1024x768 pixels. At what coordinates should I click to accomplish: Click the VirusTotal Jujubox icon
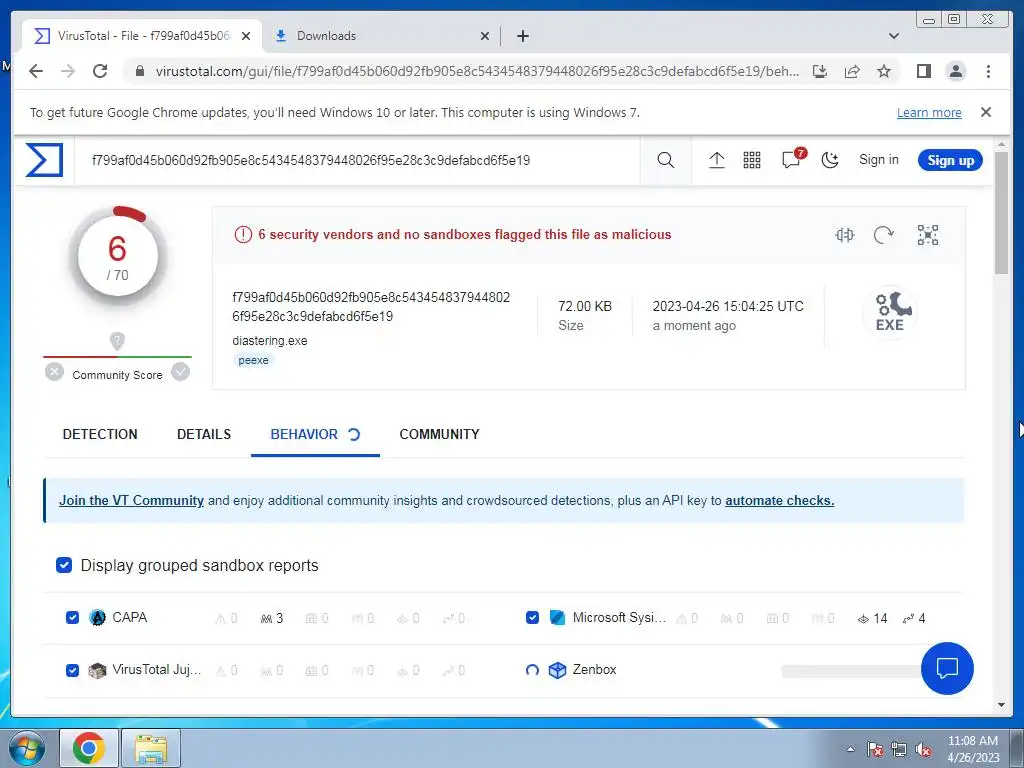click(97, 670)
